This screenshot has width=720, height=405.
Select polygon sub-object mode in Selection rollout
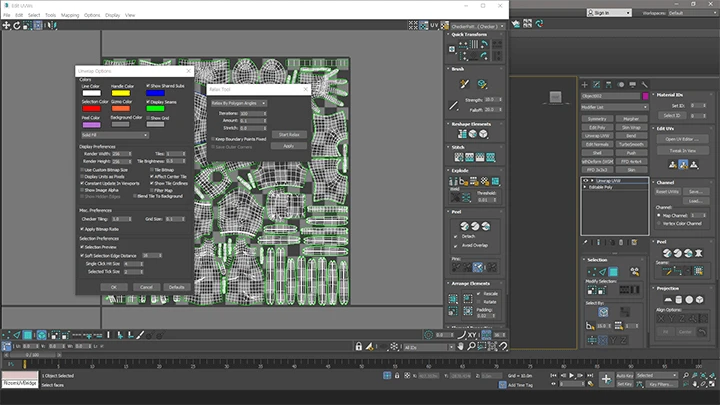click(x=613, y=272)
